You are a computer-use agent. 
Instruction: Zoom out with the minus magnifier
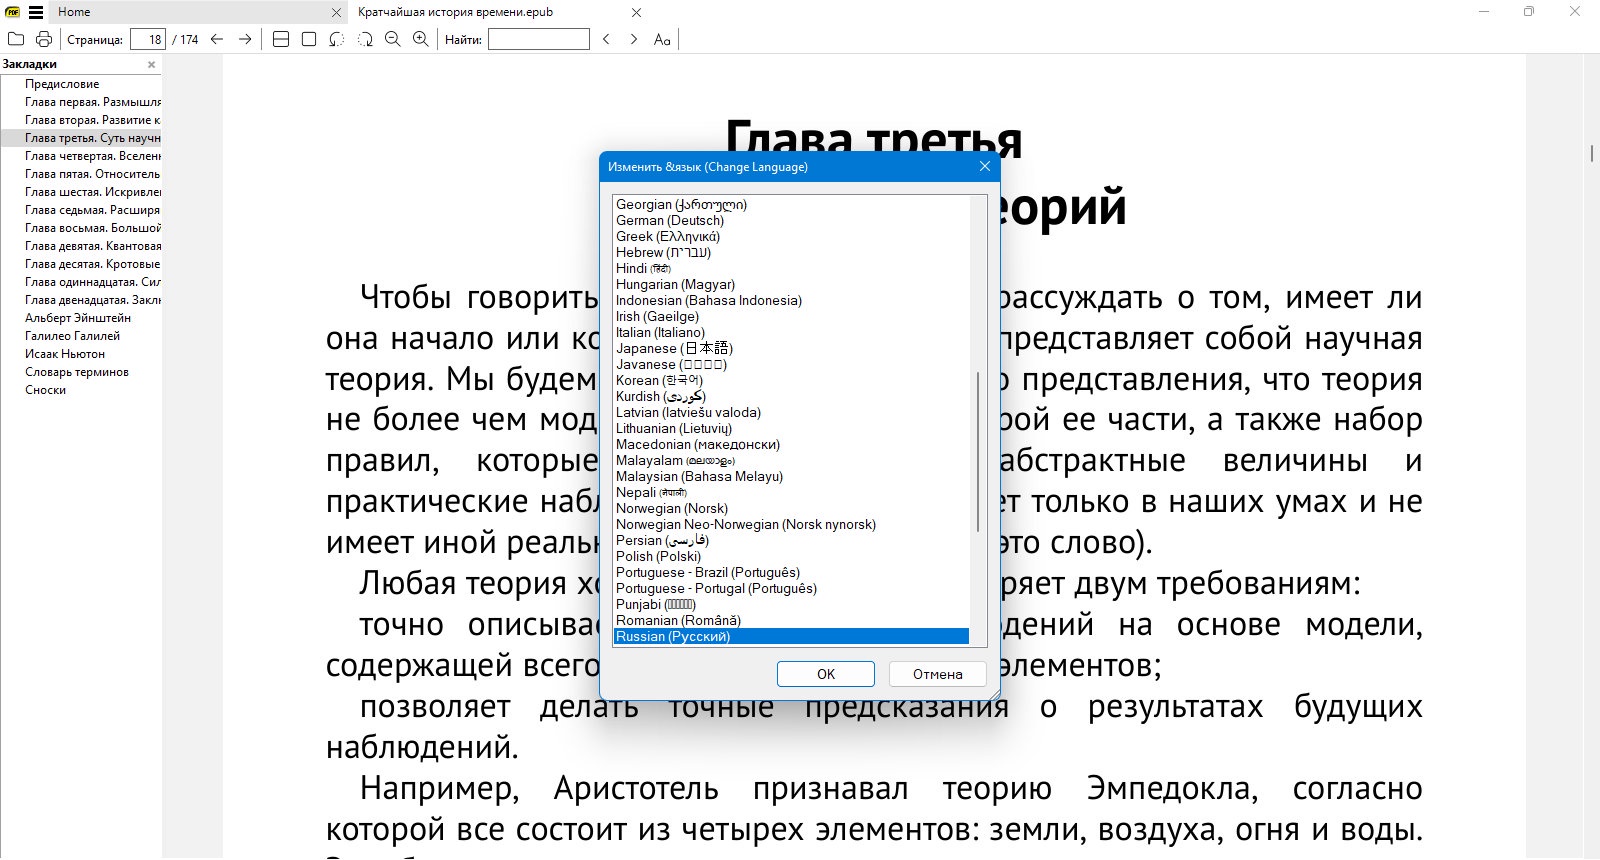pyautogui.click(x=393, y=39)
